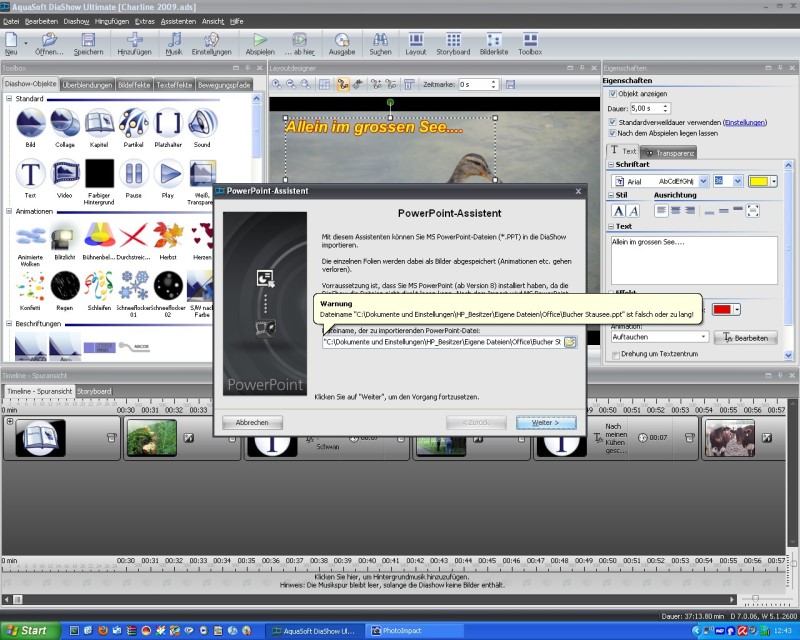The width and height of the screenshot is (800, 640).
Task: Toggle the 'Objekt anzeigen' checkbox
Action: [612, 93]
